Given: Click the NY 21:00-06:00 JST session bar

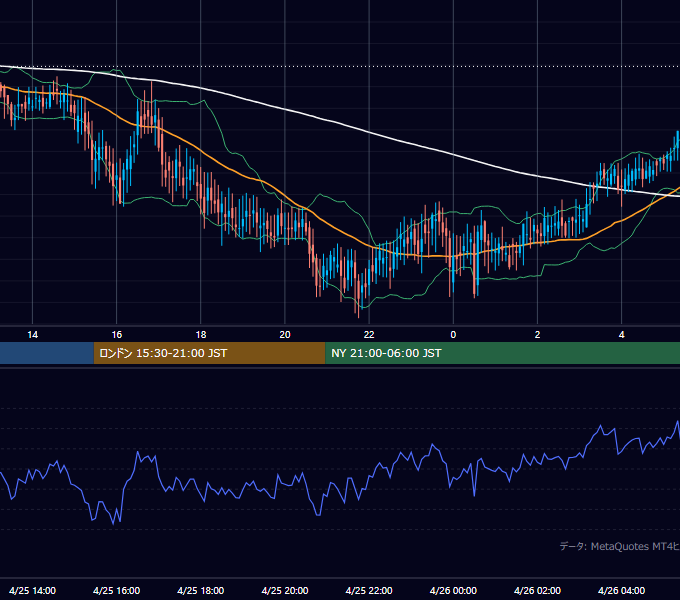Looking at the screenshot, I should (x=503, y=353).
